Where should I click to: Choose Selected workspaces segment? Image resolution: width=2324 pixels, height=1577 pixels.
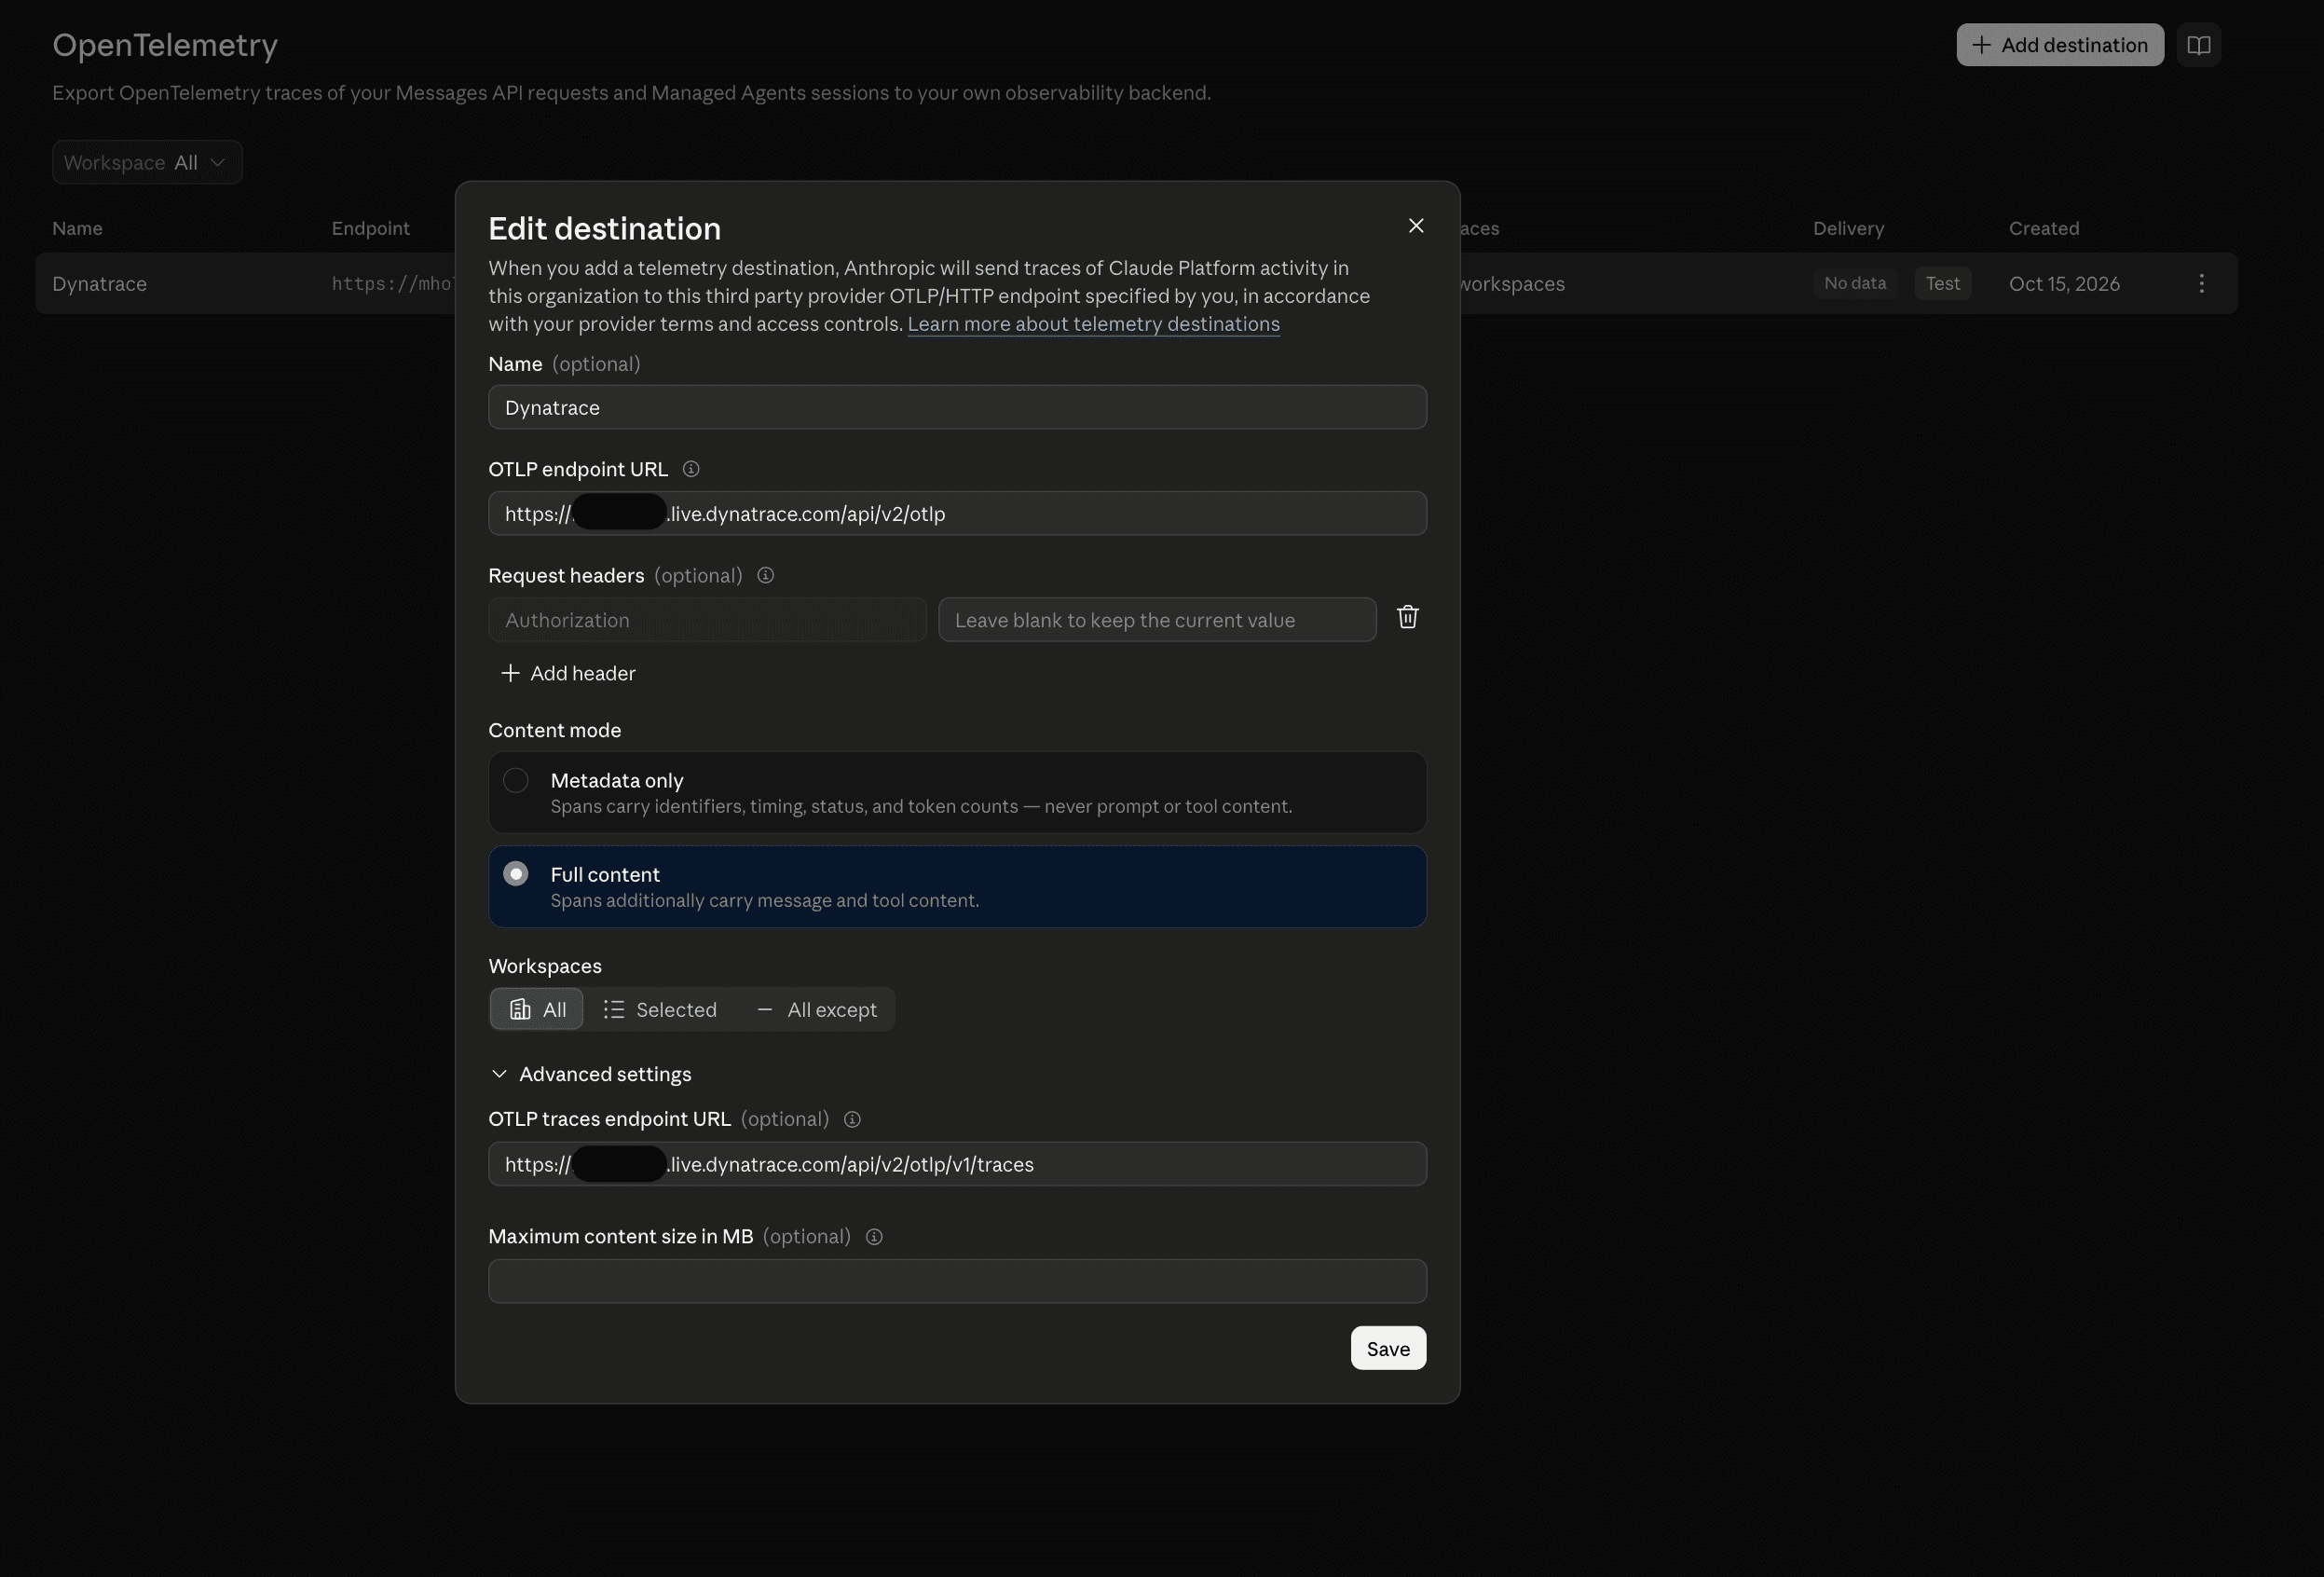coord(660,1010)
